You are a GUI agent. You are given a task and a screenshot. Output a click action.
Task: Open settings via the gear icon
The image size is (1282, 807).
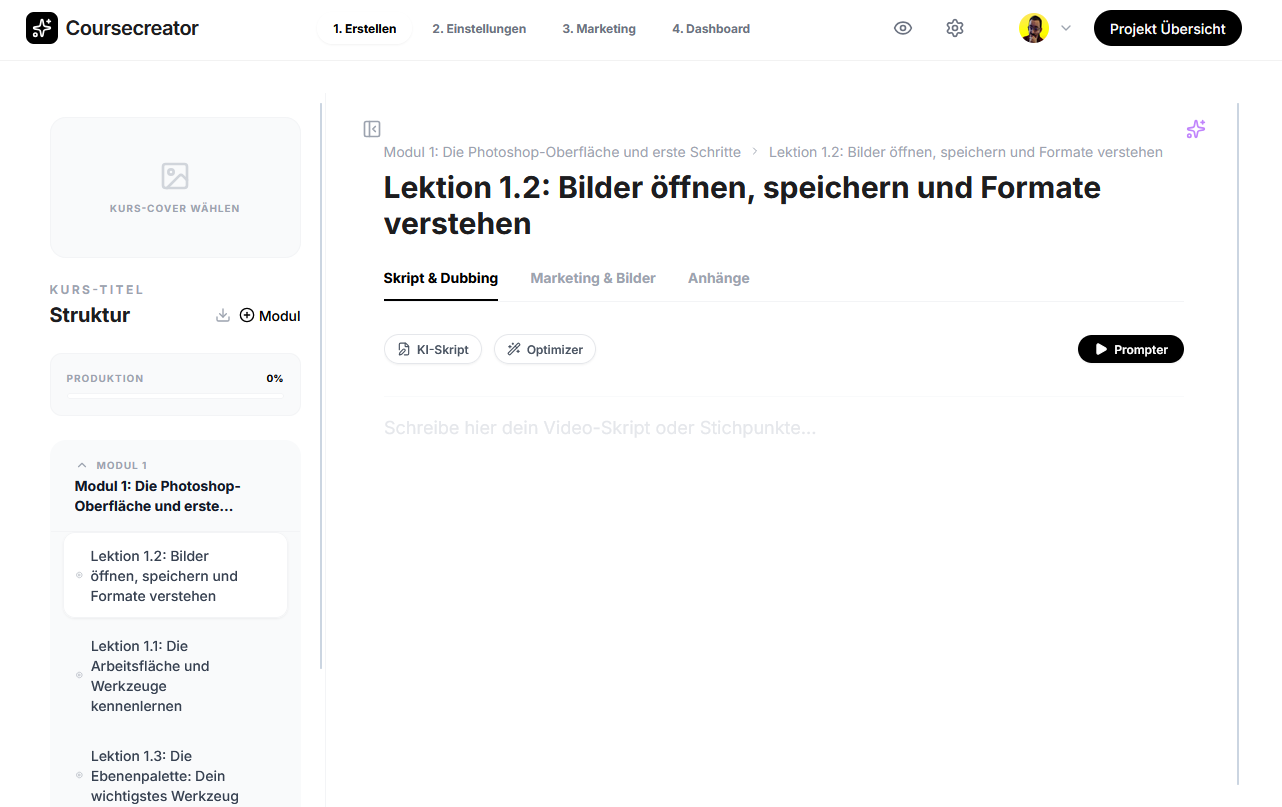tap(955, 28)
